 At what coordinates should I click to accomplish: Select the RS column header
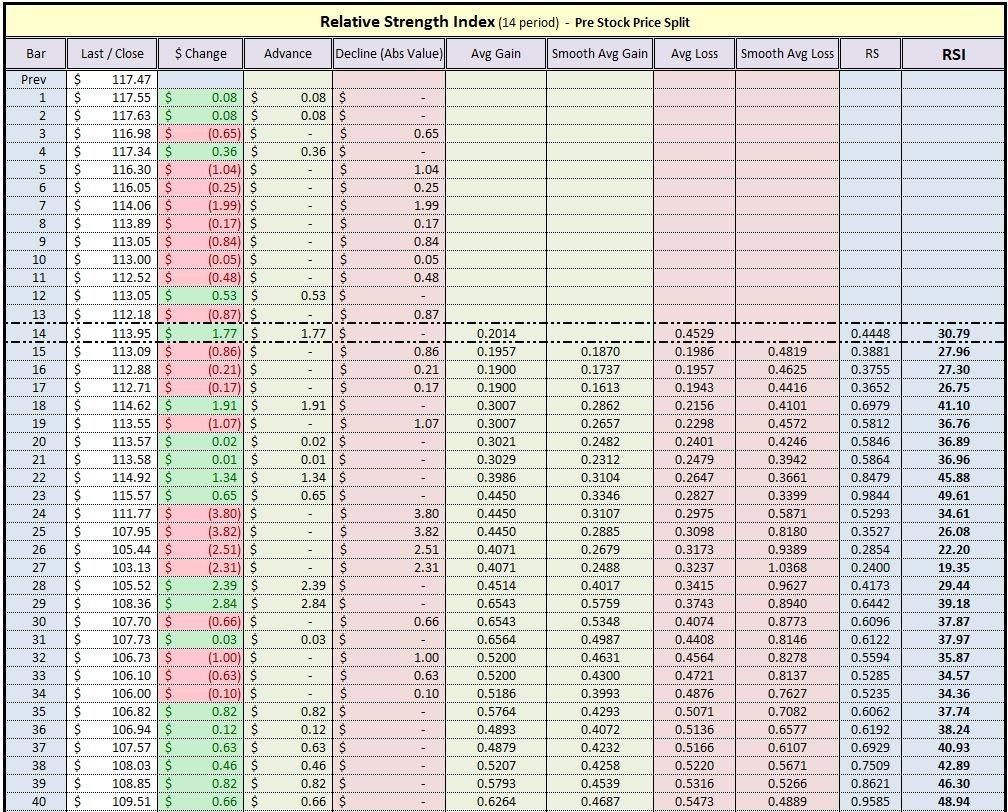tap(871, 54)
